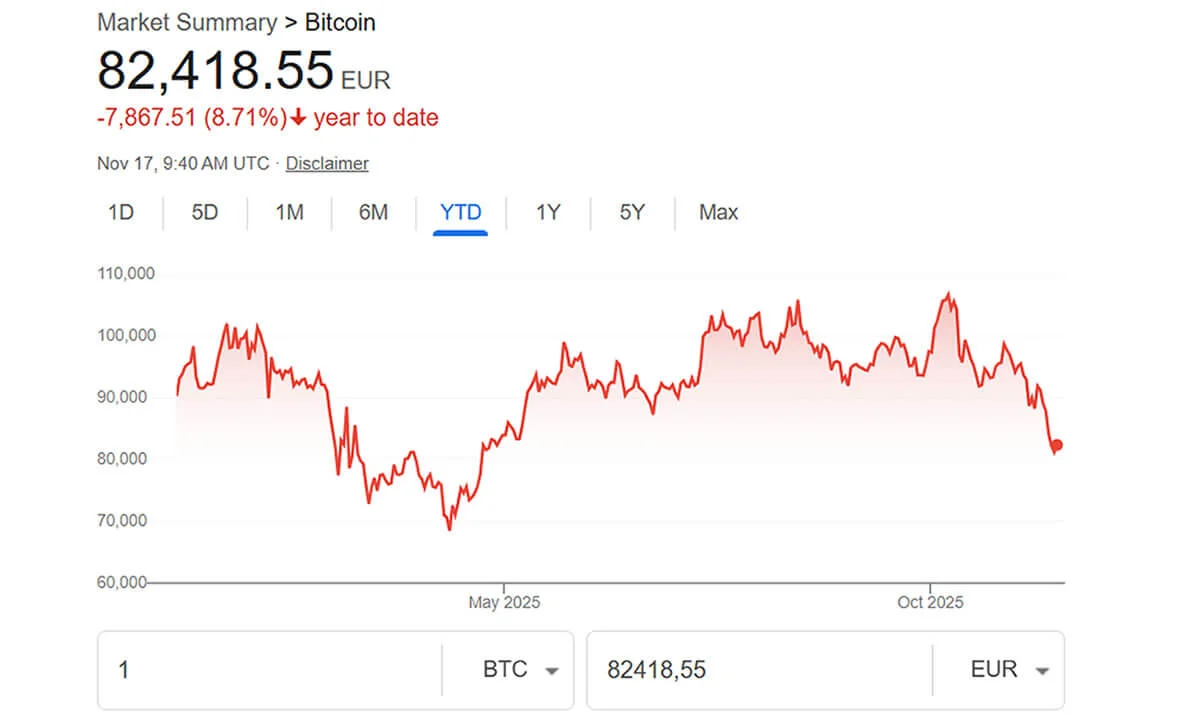Click the BTC dropdown chevron arrow
The height and width of the screenshot is (720, 1200).
coord(552,672)
